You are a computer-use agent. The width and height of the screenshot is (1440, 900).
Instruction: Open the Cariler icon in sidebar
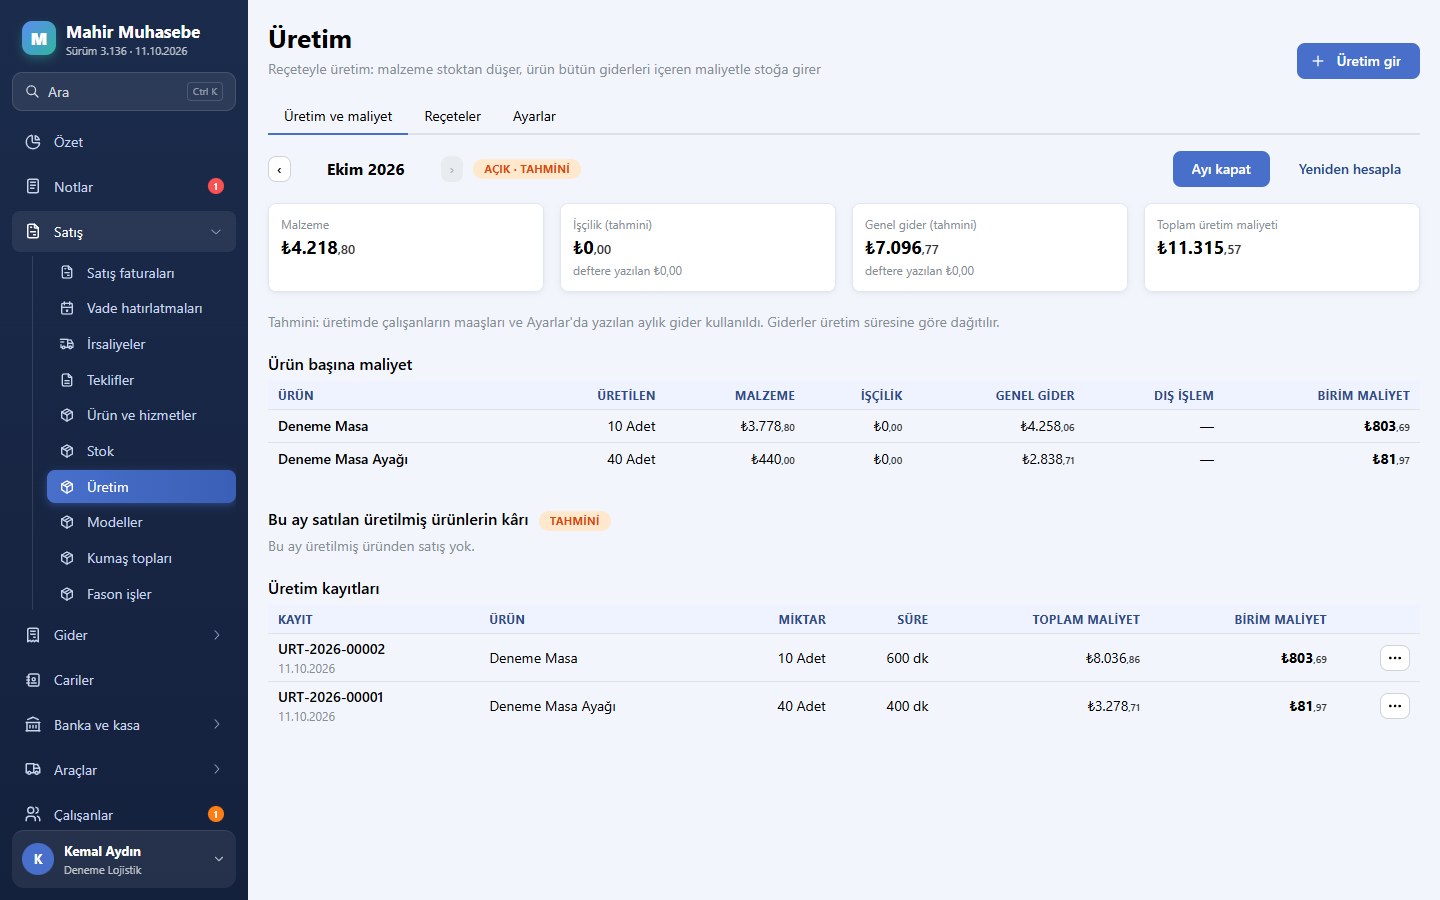coord(33,680)
